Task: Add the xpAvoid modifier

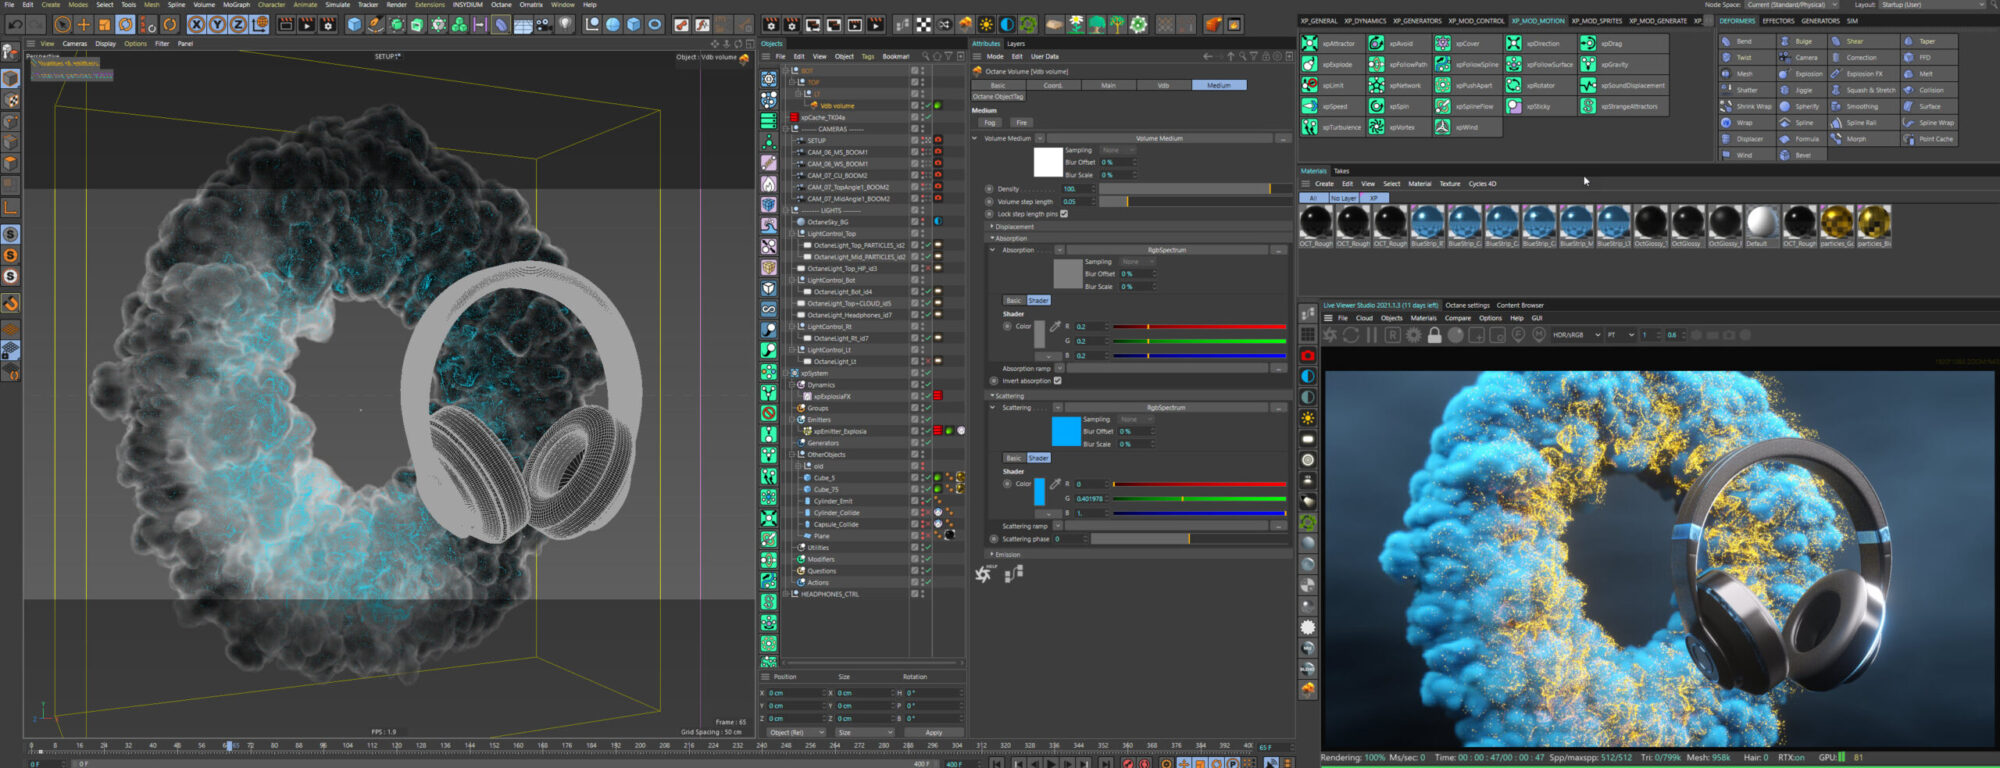Action: click(x=1398, y=43)
